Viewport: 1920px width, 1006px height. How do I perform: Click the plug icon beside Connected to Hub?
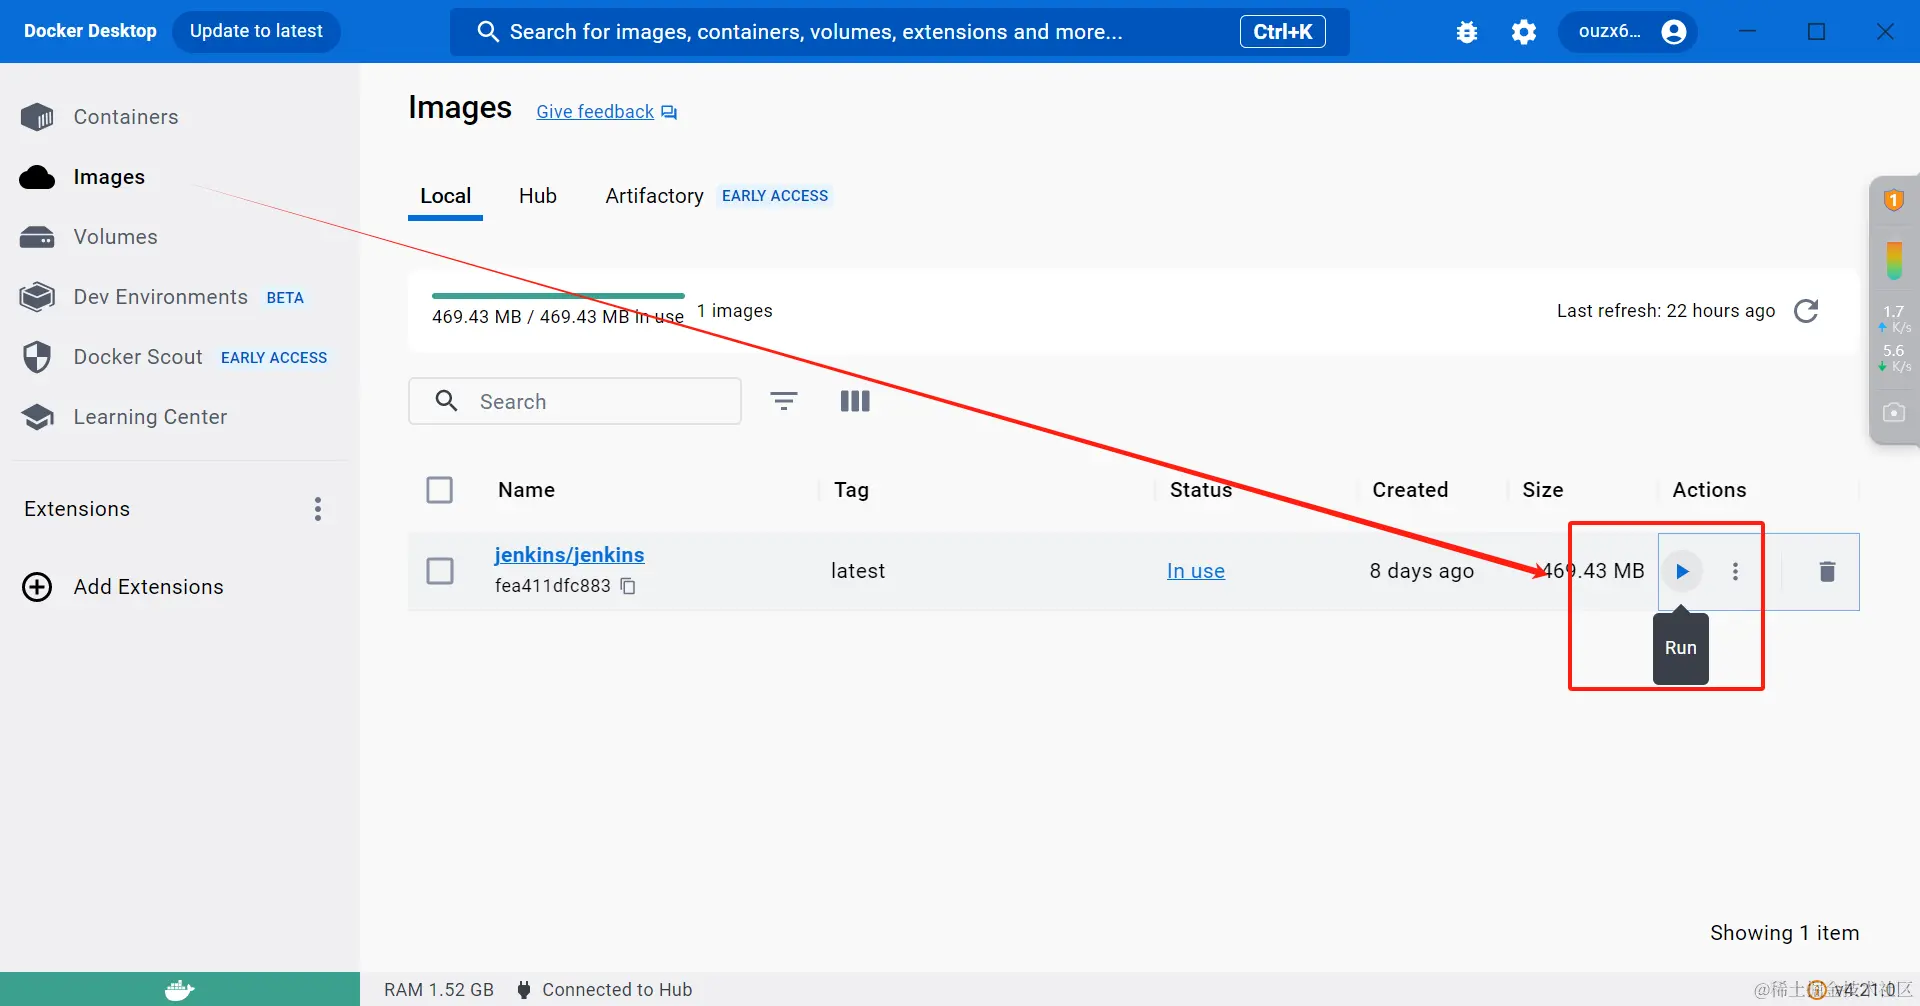(x=524, y=990)
